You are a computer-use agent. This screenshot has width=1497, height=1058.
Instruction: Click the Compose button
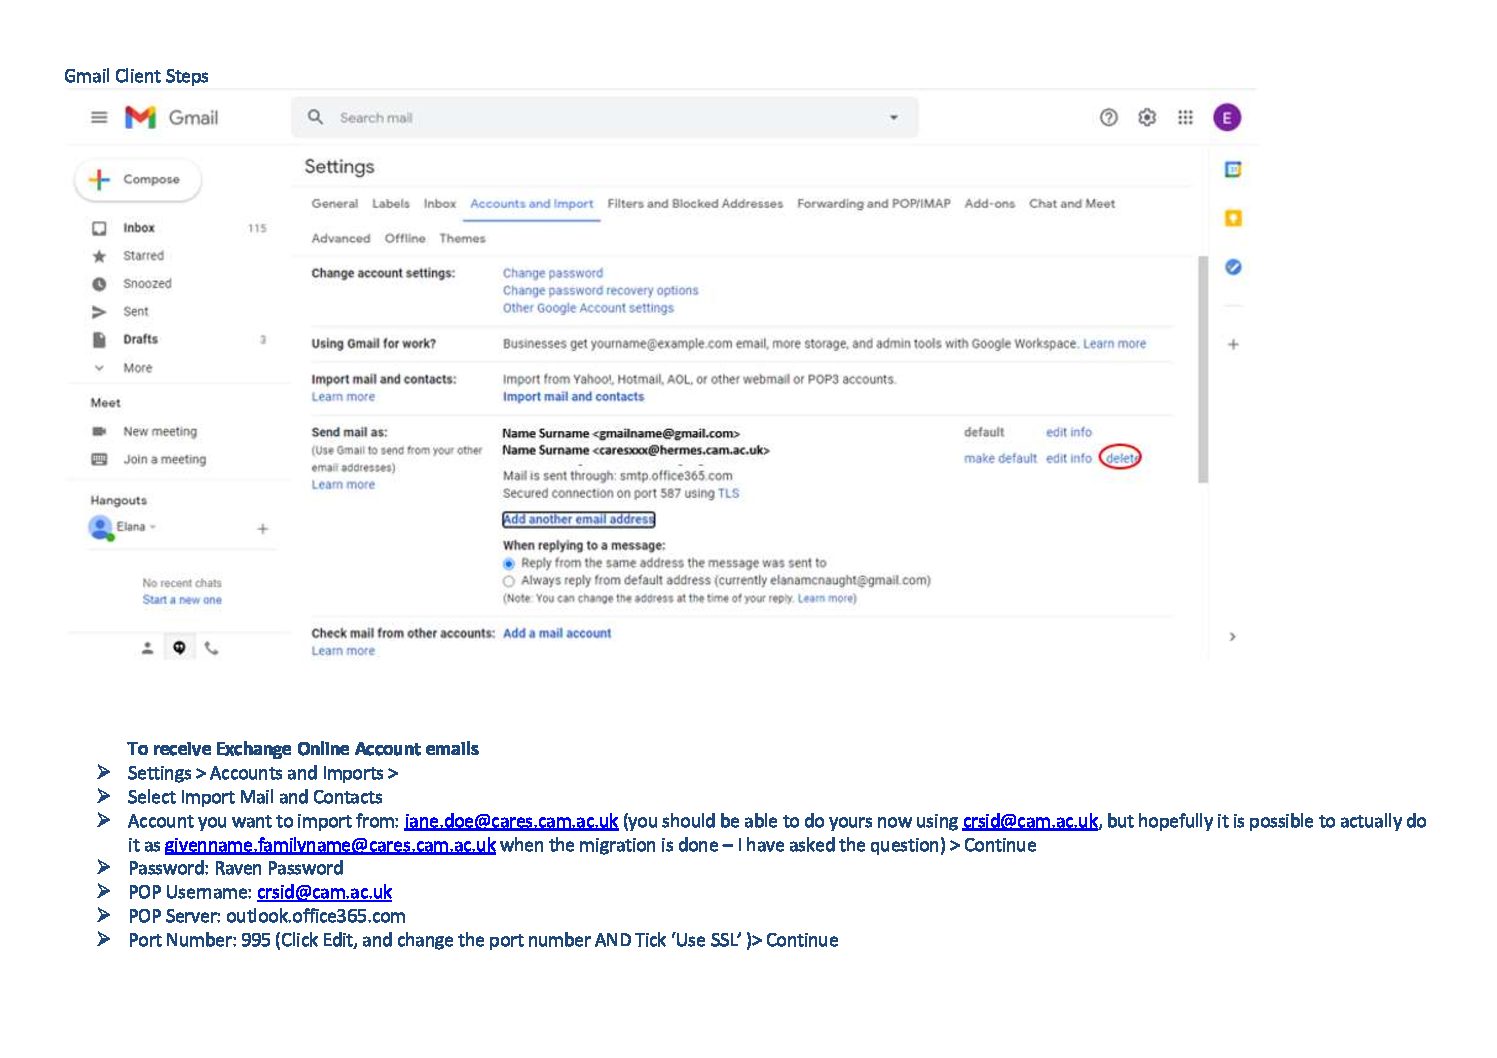(138, 180)
